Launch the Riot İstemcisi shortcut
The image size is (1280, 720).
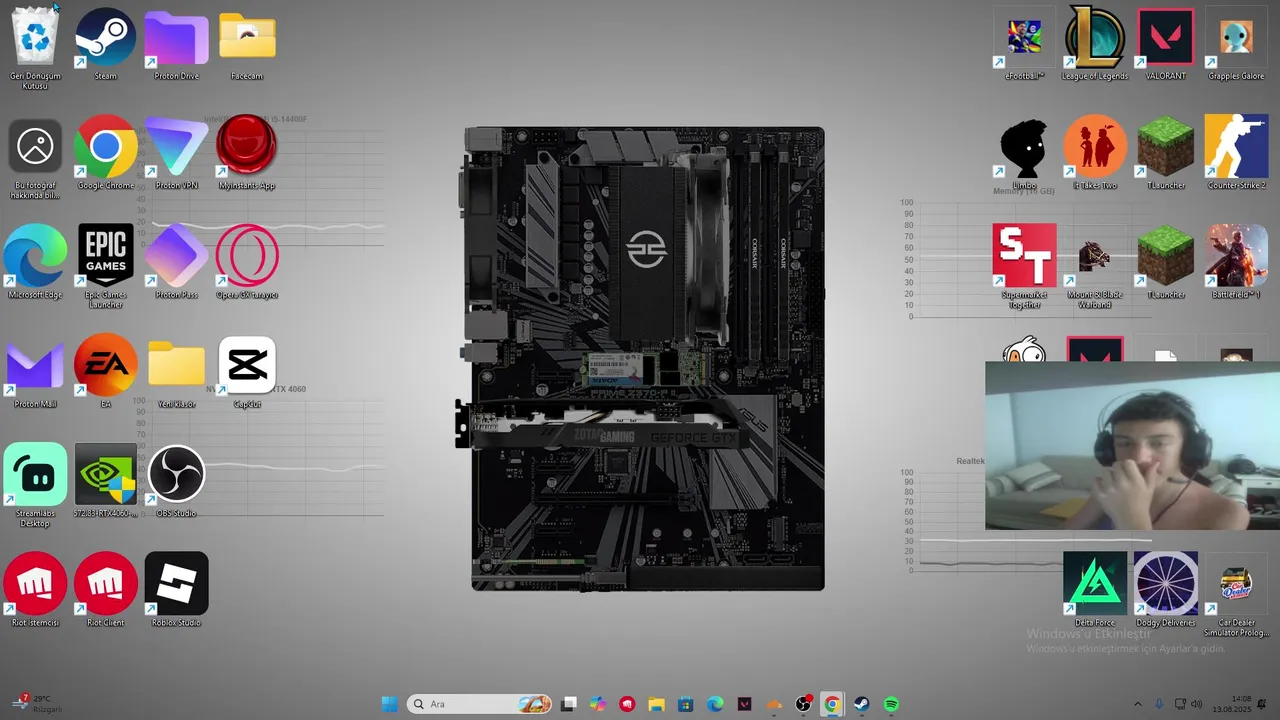click(36, 590)
